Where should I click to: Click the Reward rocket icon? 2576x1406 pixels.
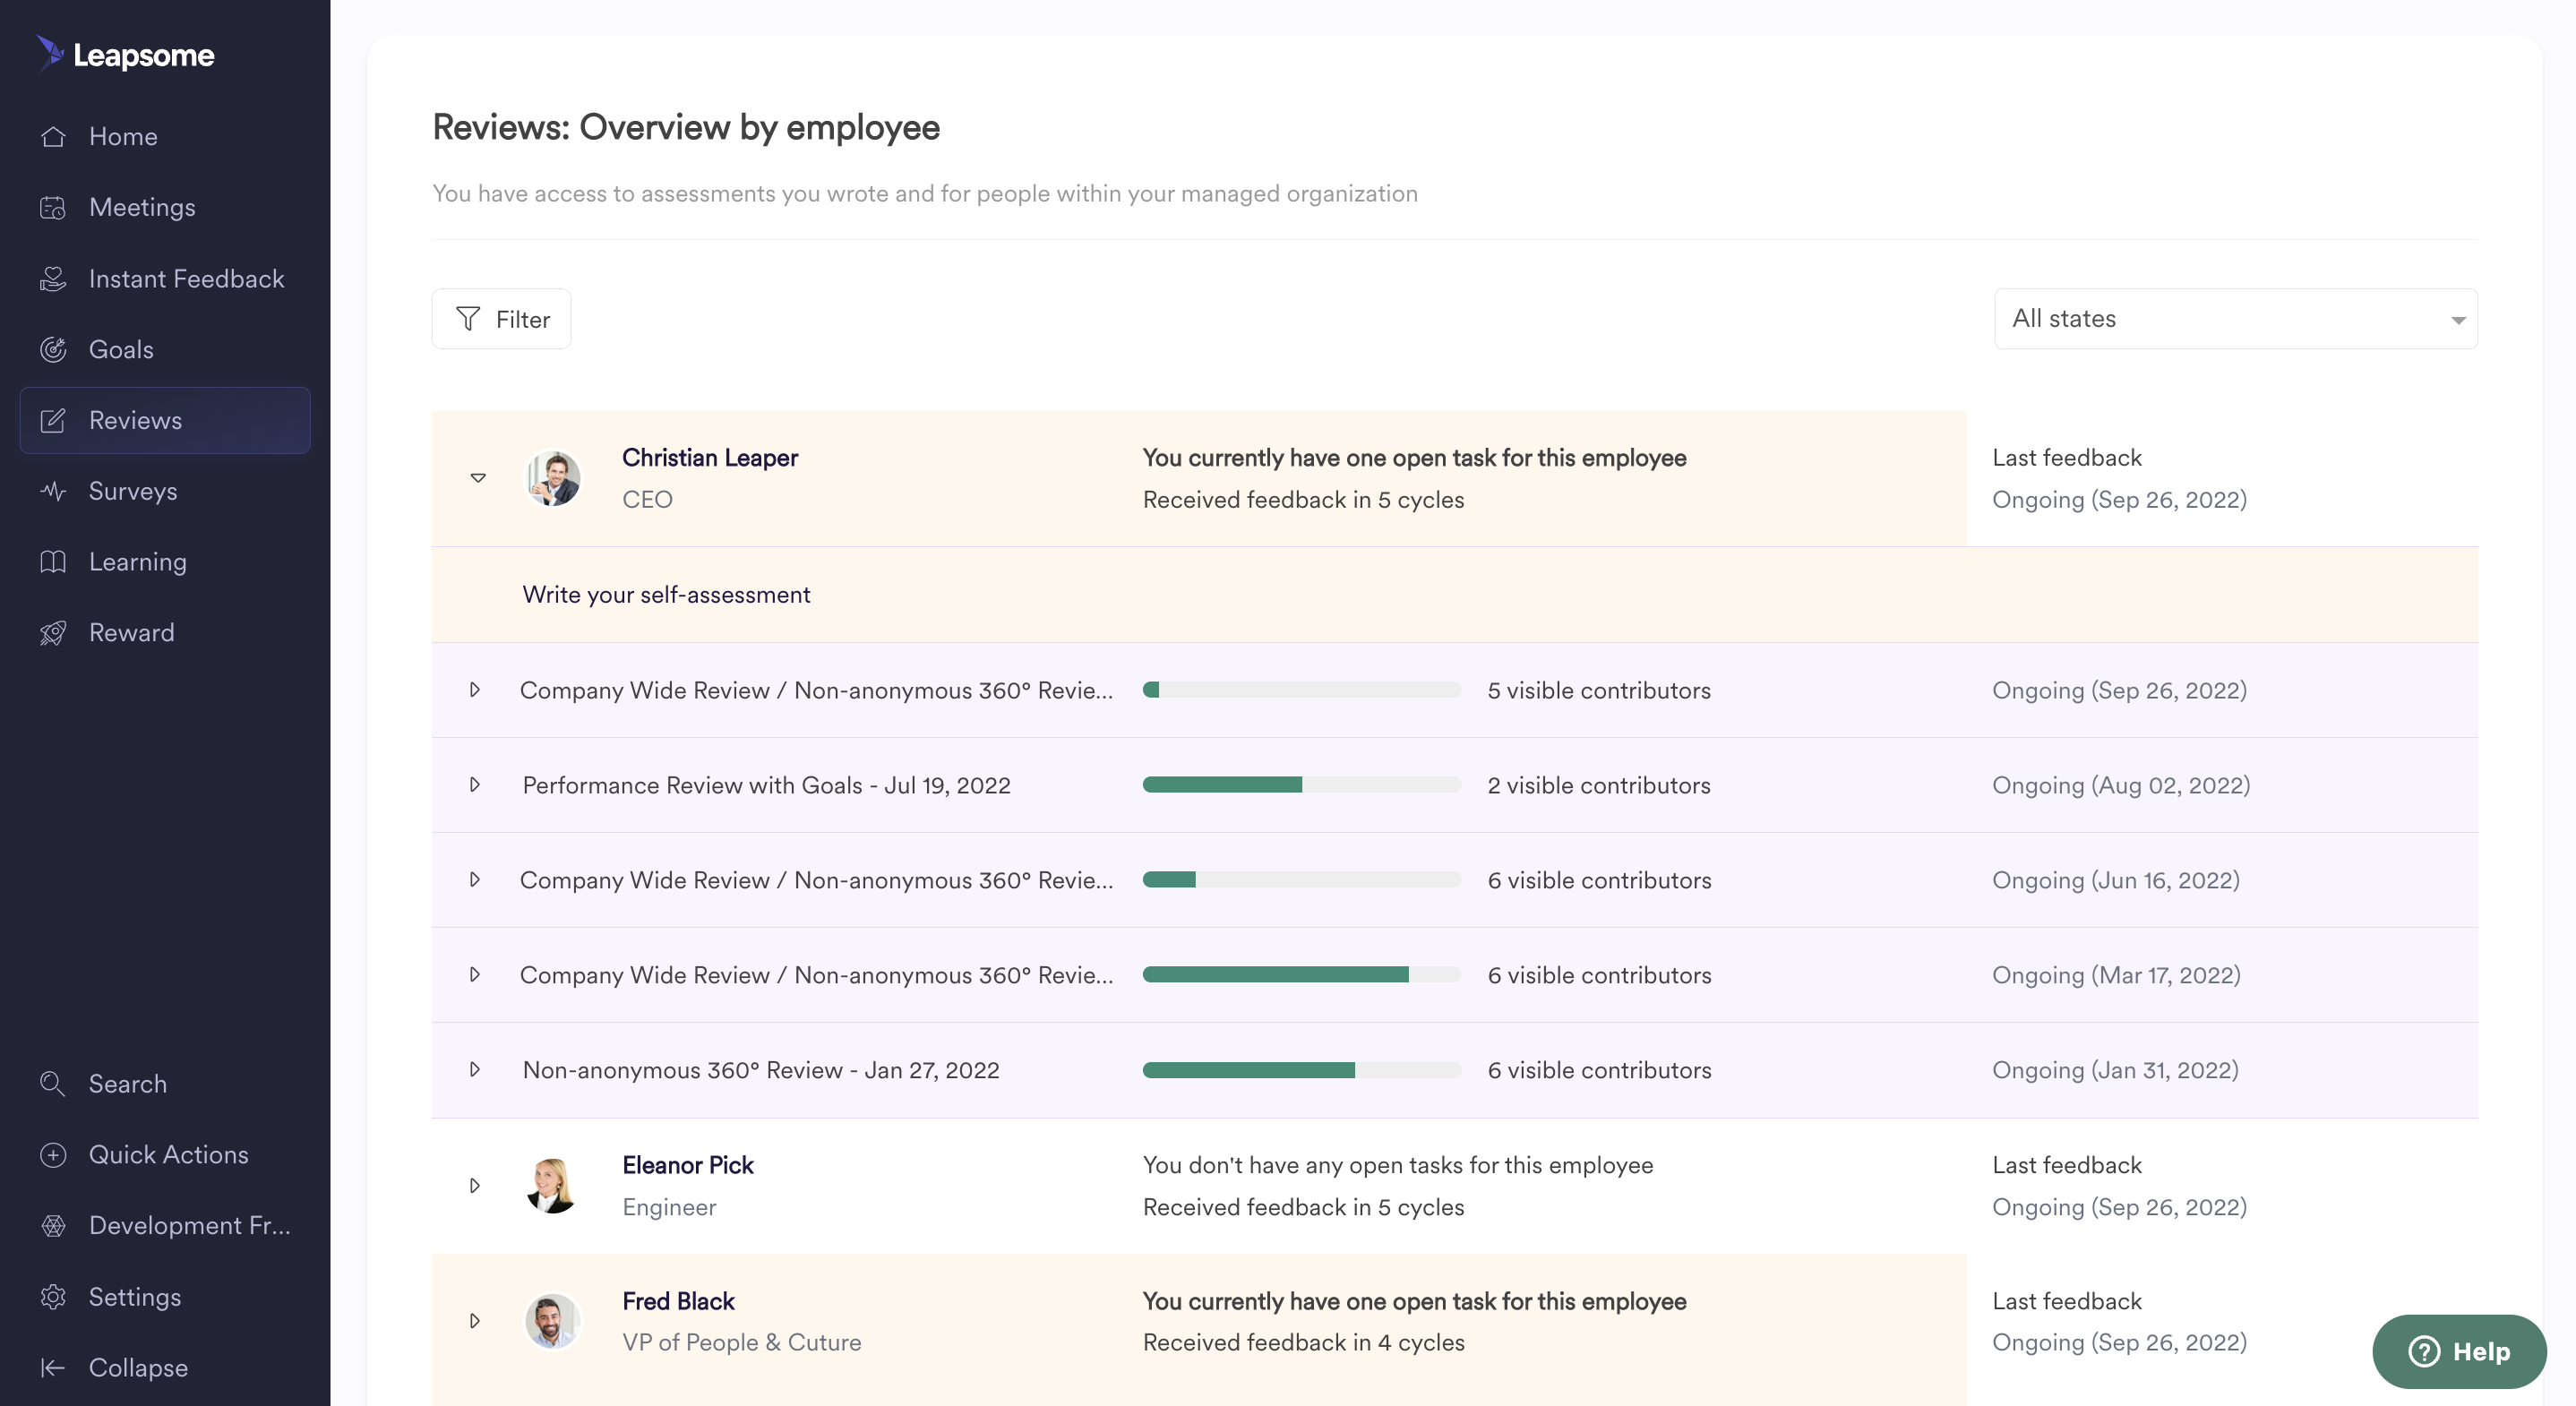(53, 633)
